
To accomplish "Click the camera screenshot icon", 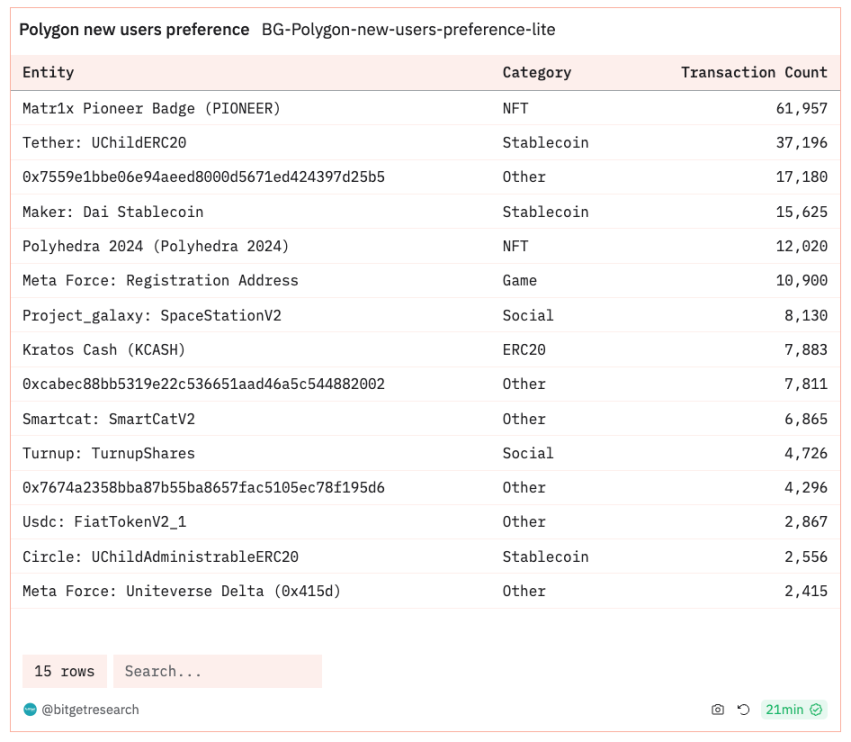I will pos(717,710).
